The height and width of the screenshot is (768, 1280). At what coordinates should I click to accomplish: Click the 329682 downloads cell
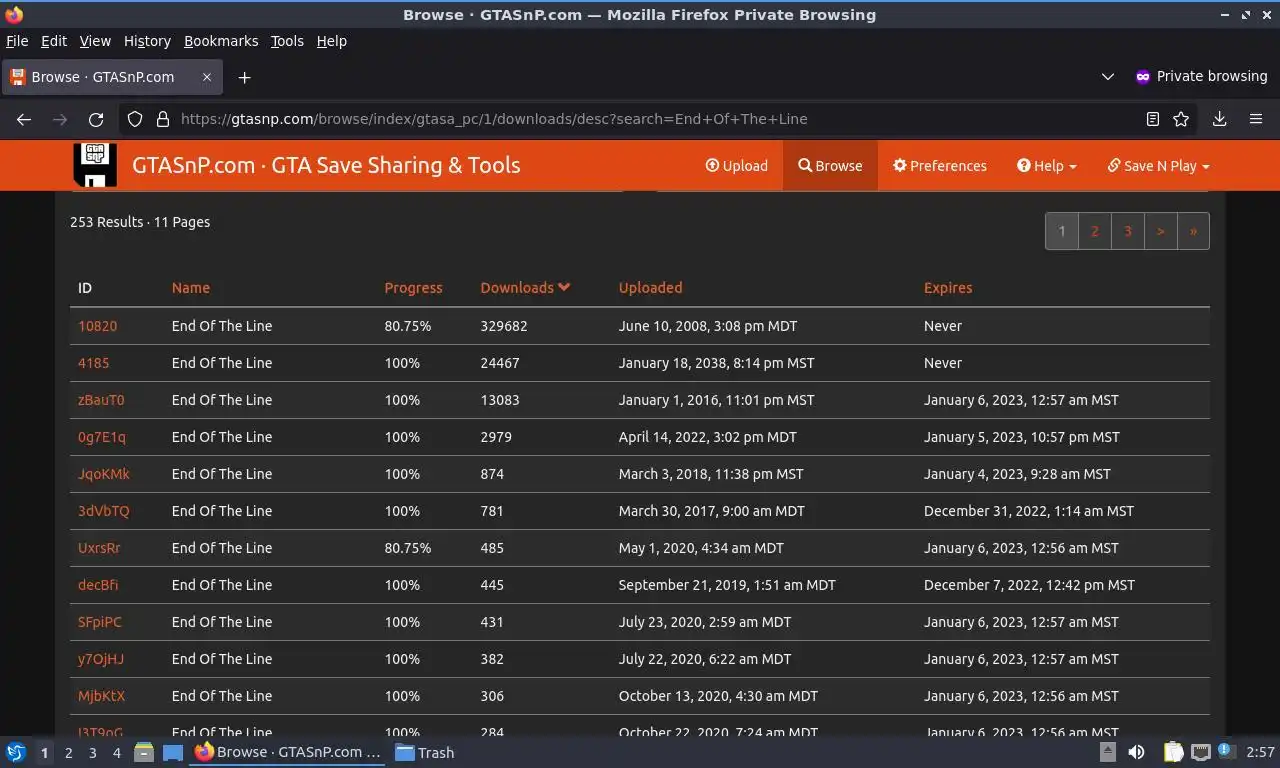pyautogui.click(x=504, y=326)
